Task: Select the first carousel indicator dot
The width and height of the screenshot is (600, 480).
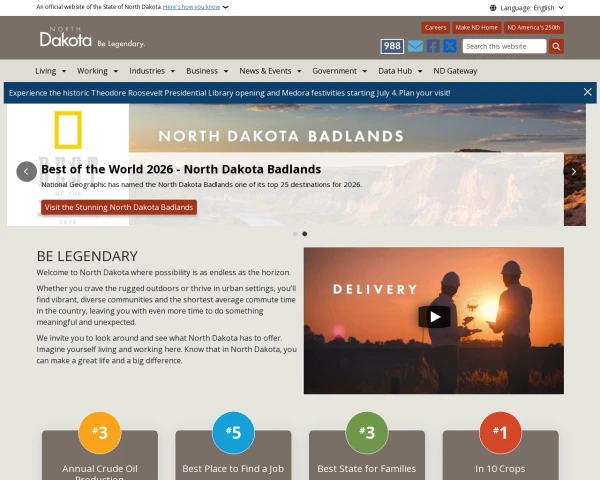Action: [295, 234]
